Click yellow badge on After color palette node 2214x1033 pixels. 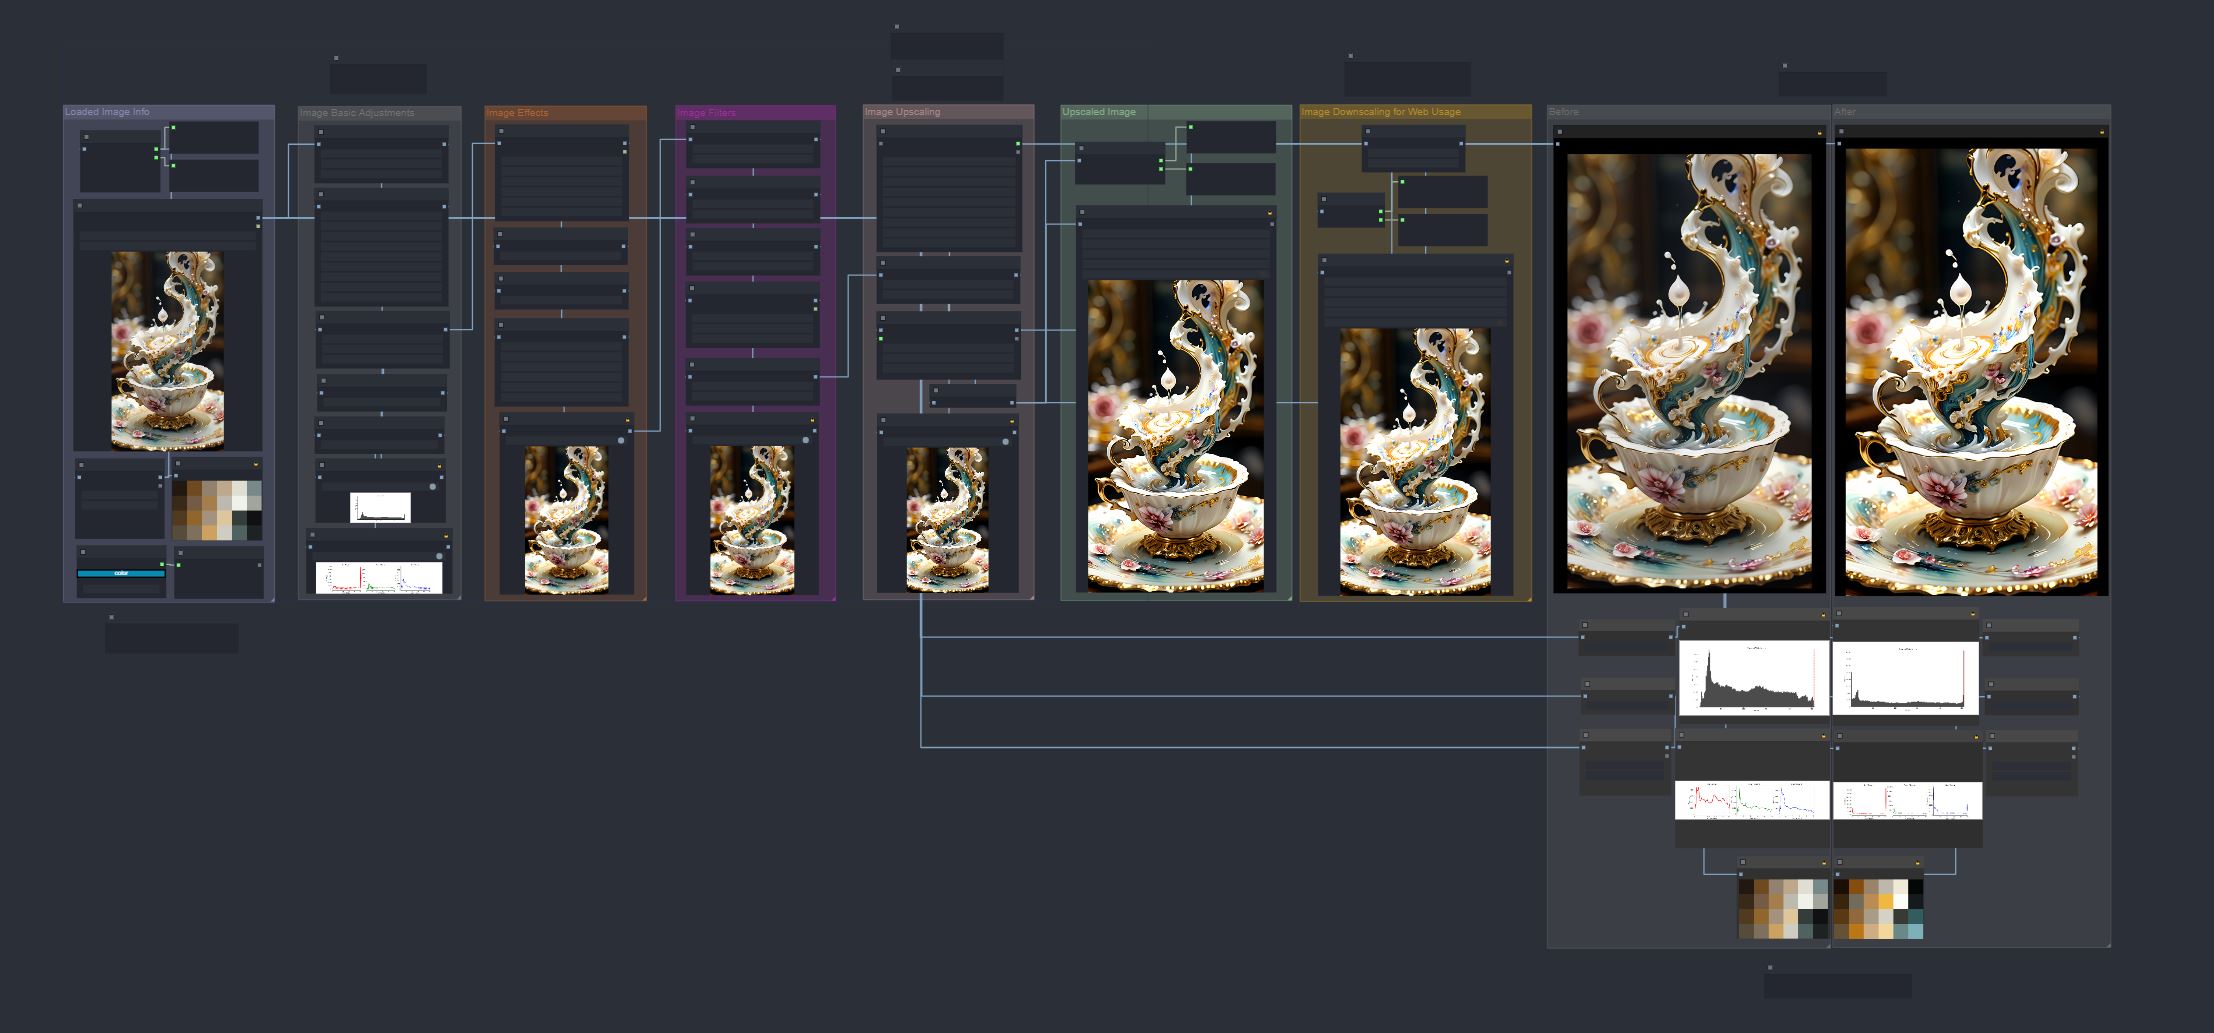[1917, 863]
